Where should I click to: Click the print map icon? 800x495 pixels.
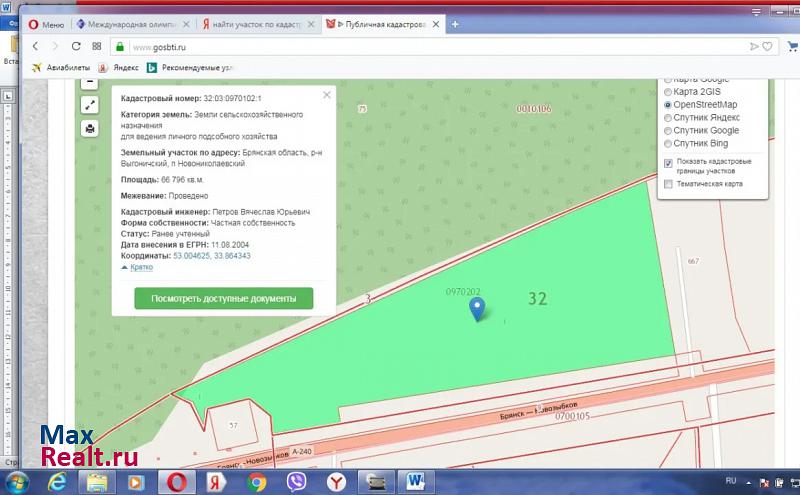tap(90, 128)
